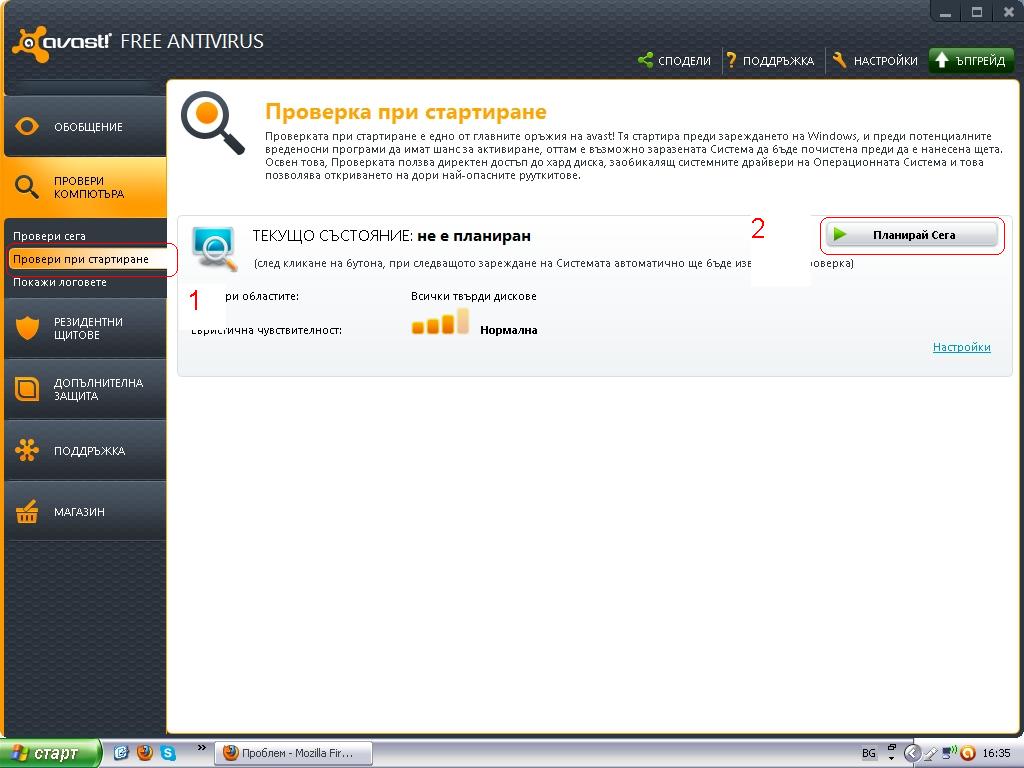Switch to the Проблем - Mozilla Firefox taskbar window
Screen dimensions: 1024x768
pos(294,753)
